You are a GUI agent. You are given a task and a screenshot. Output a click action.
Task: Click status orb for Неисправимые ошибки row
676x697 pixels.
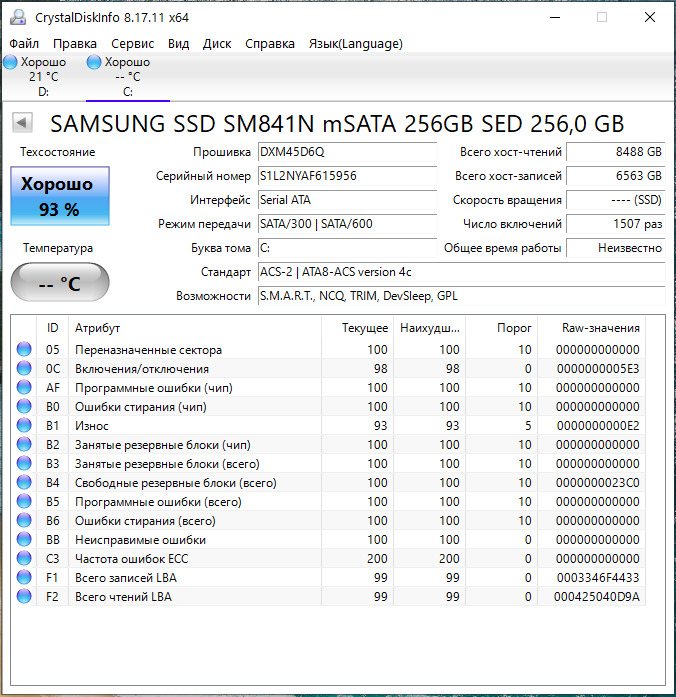[24, 540]
